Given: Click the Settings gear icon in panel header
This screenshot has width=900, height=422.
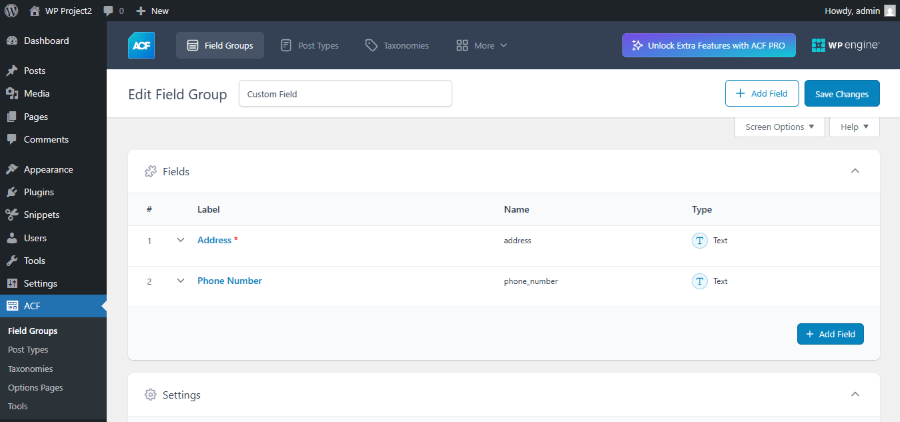Looking at the screenshot, I should tap(151, 395).
